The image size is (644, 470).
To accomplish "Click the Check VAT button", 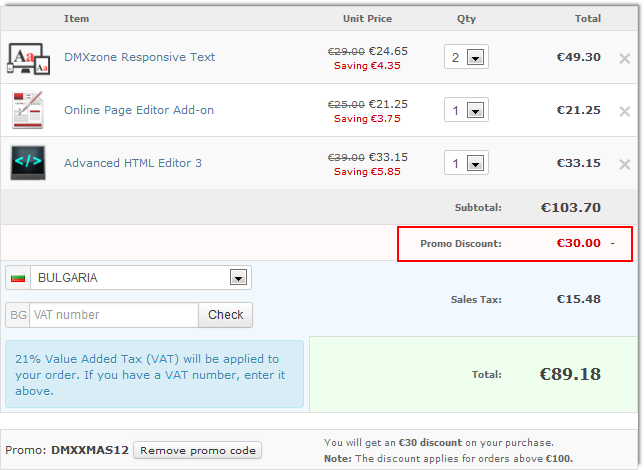I will pyautogui.click(x=225, y=315).
